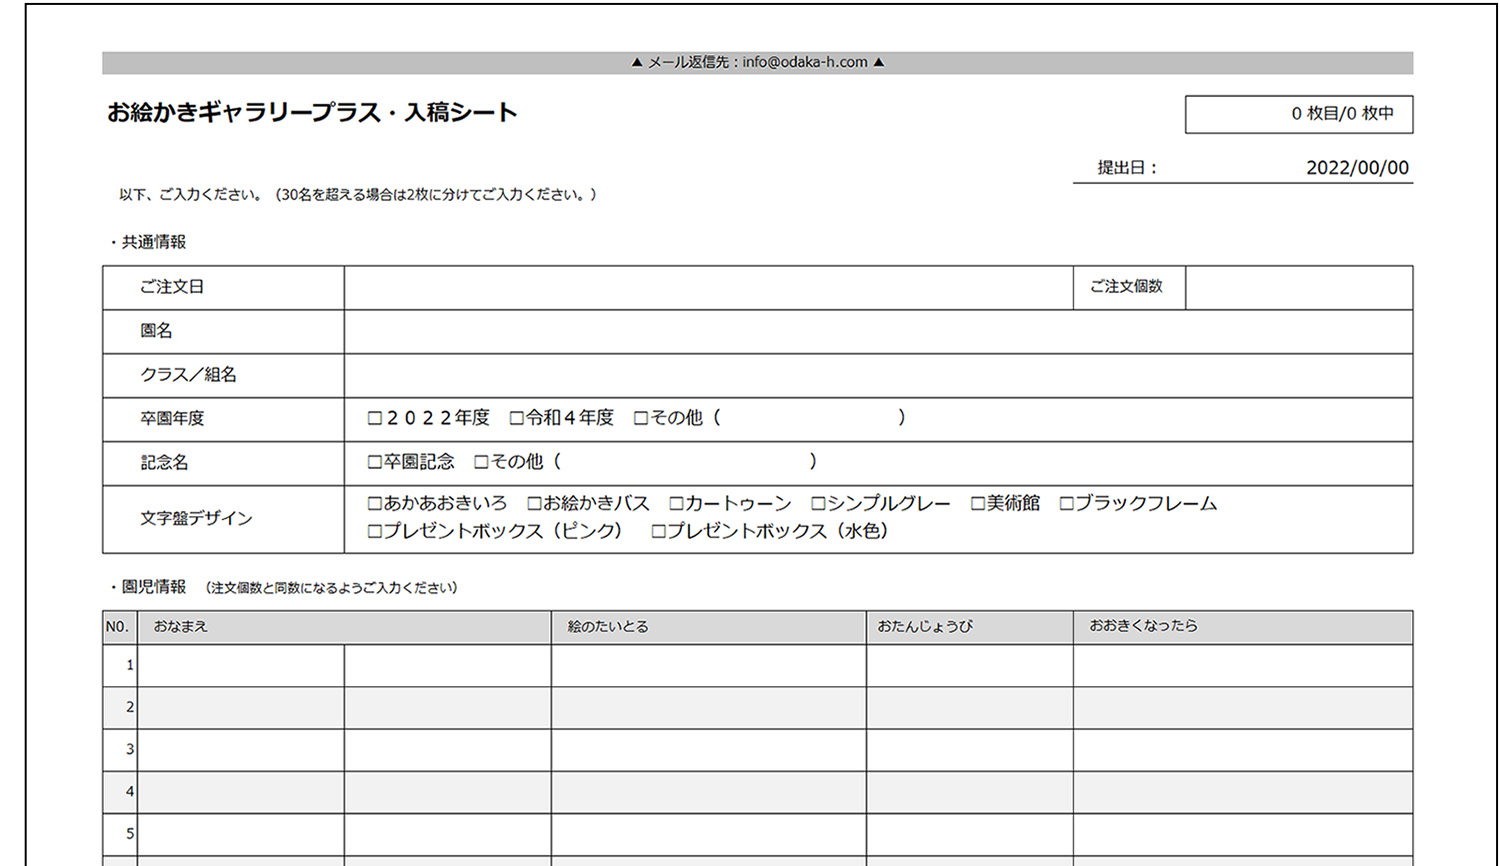Click the 絵のたいとる cell in row 5
Image resolution: width=1500 pixels, height=866 pixels.
pos(709,835)
